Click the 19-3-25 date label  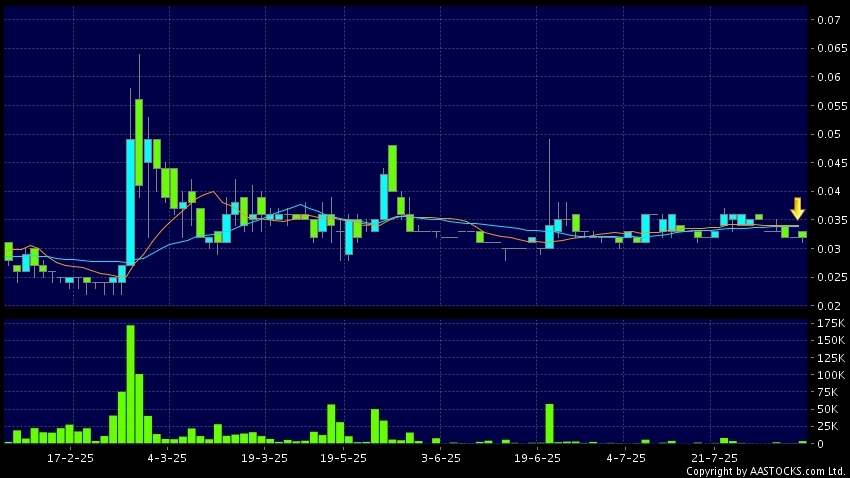coord(264,458)
